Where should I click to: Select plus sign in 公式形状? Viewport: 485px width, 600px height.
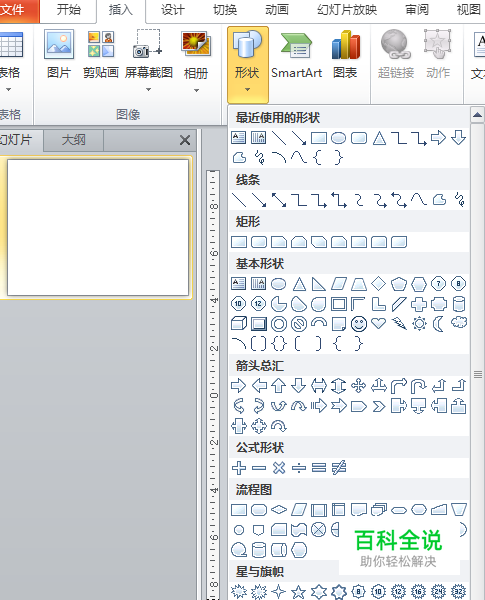(x=239, y=468)
